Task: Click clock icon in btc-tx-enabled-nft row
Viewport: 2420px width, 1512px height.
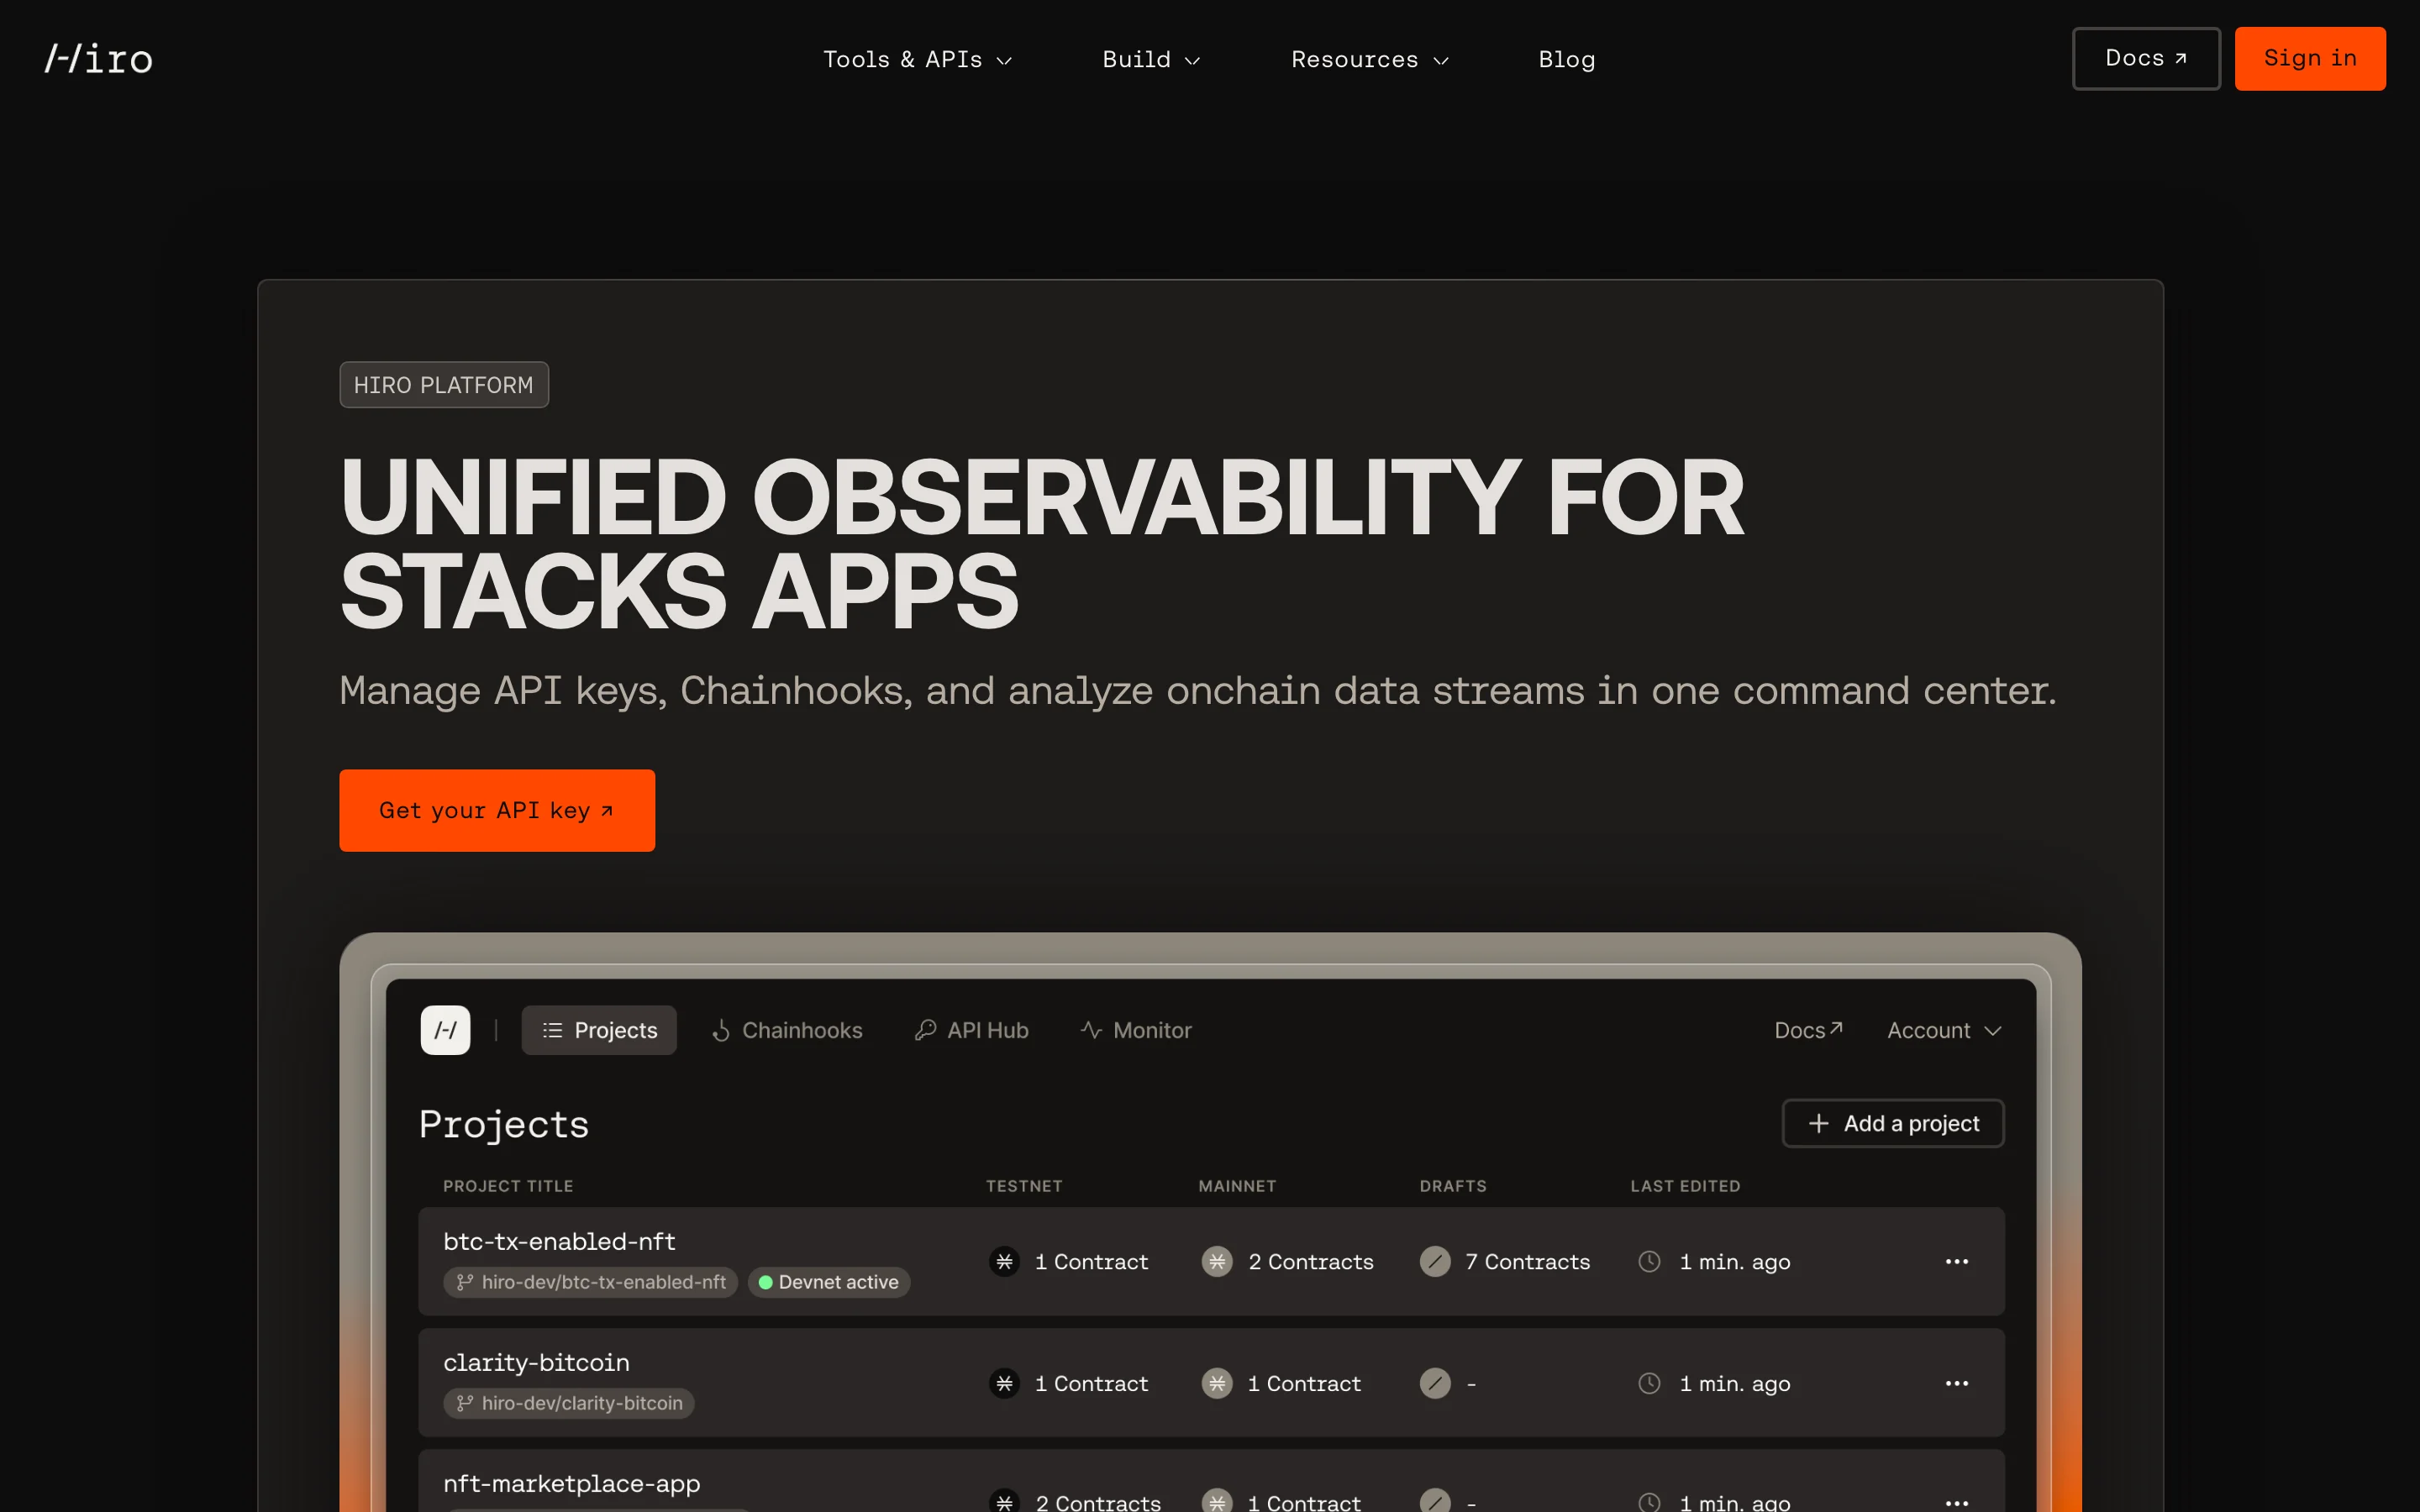Action: [1649, 1262]
